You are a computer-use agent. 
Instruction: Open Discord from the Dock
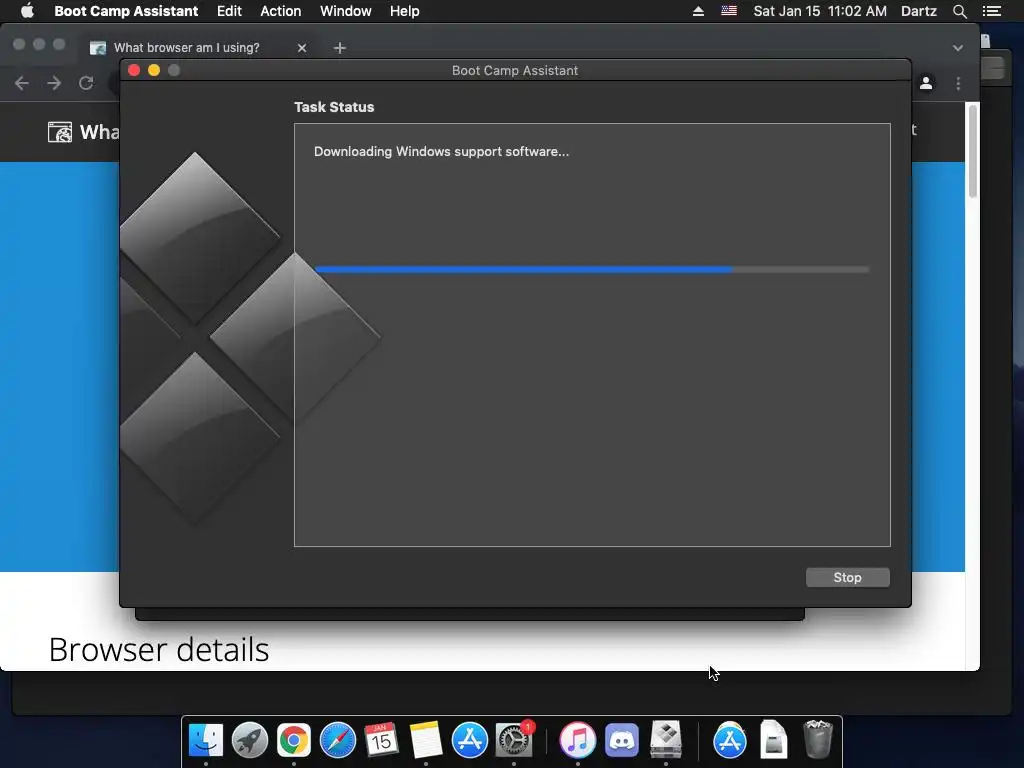coord(622,740)
